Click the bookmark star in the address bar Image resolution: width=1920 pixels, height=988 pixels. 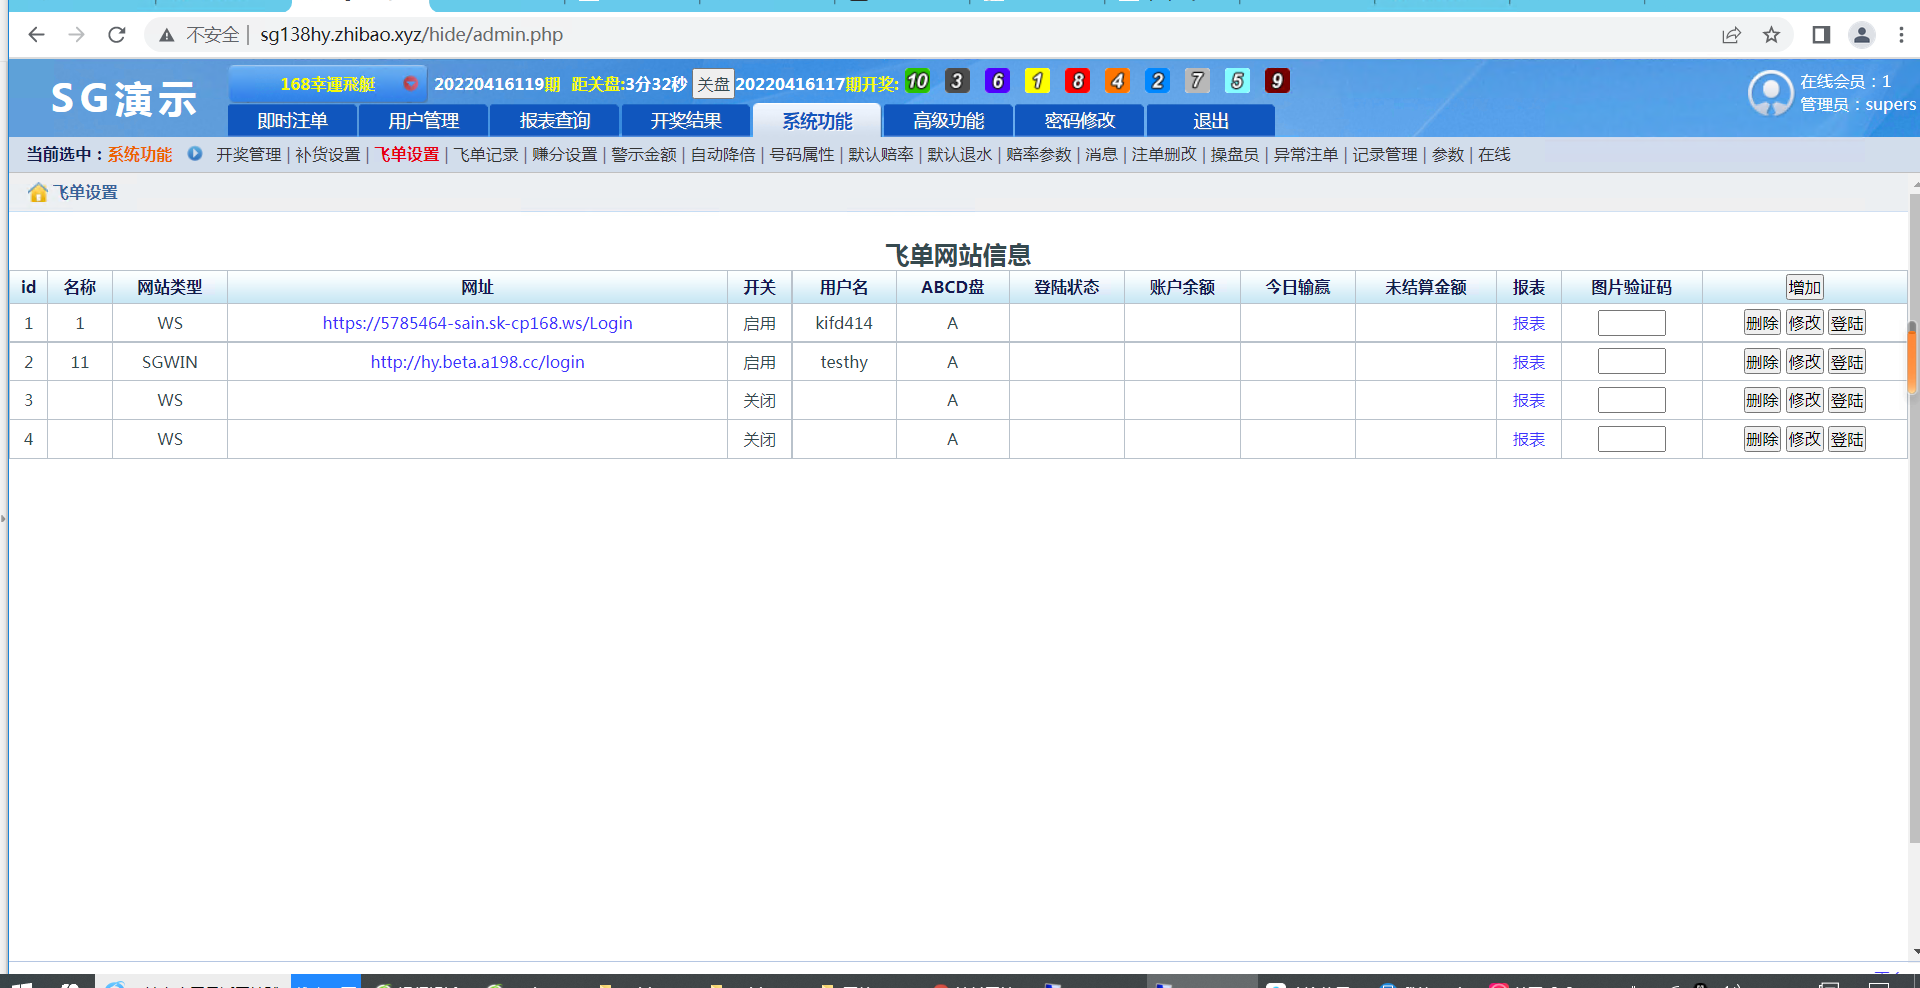pyautogui.click(x=1772, y=34)
